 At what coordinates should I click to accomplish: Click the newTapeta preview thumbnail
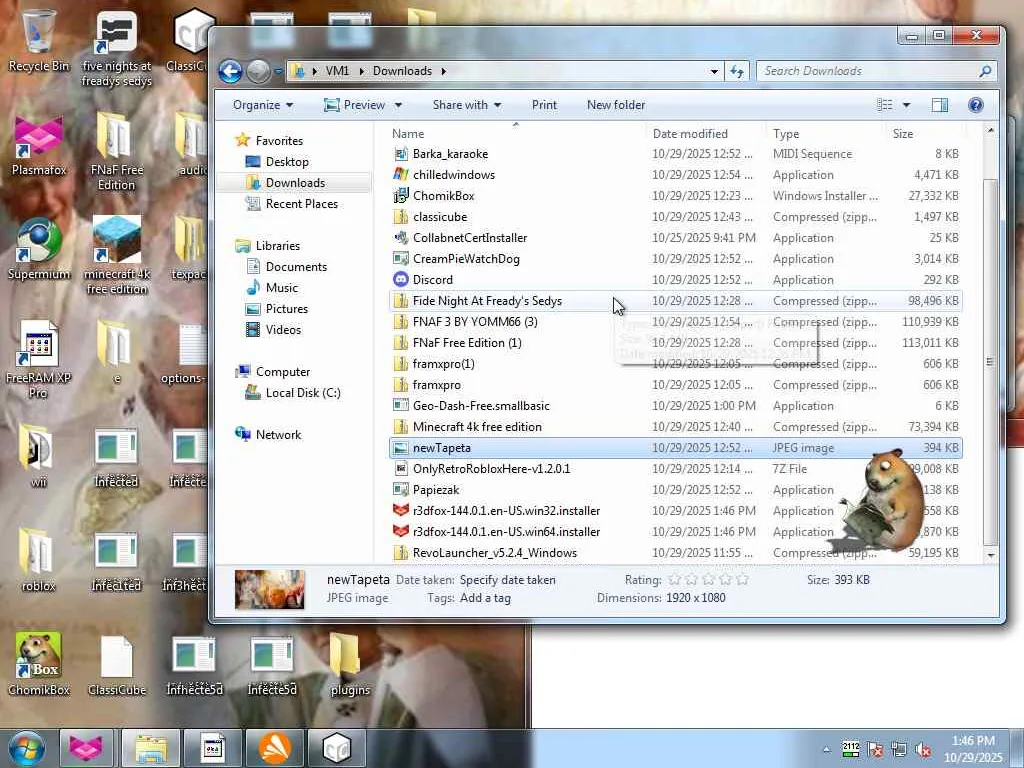269,589
